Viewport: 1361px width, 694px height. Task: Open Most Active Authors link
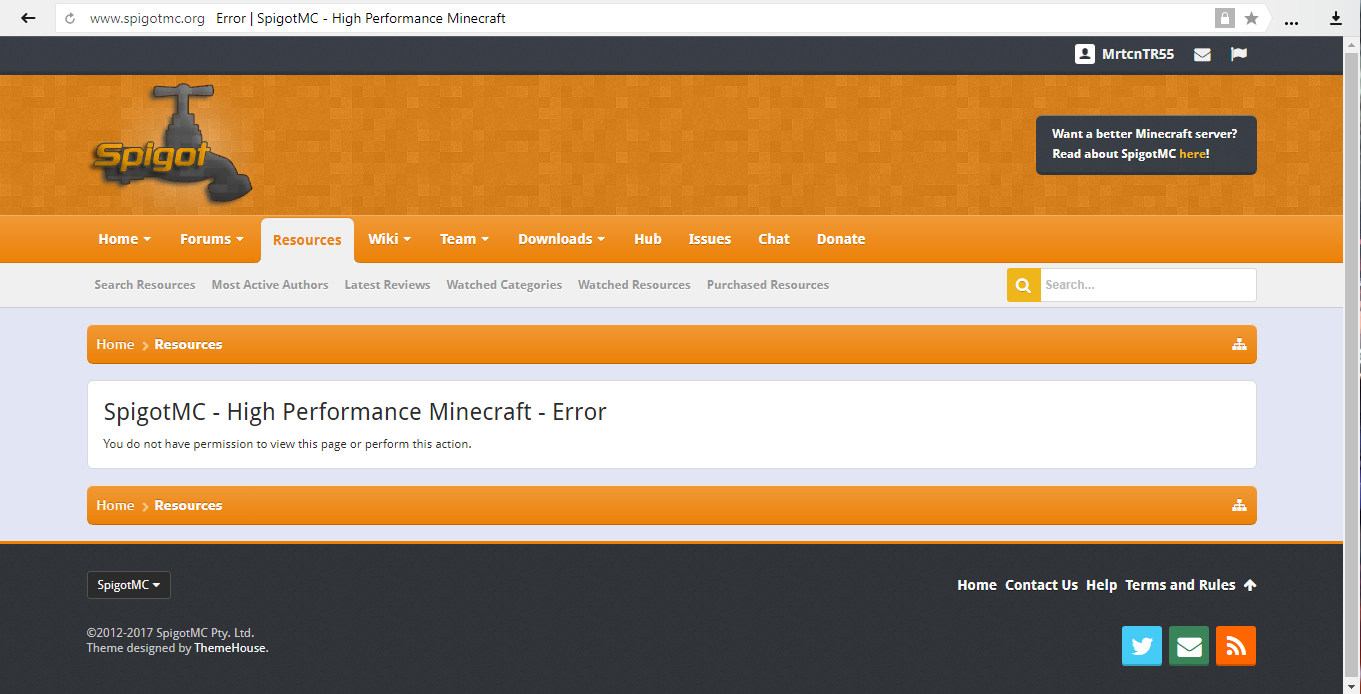pos(270,285)
